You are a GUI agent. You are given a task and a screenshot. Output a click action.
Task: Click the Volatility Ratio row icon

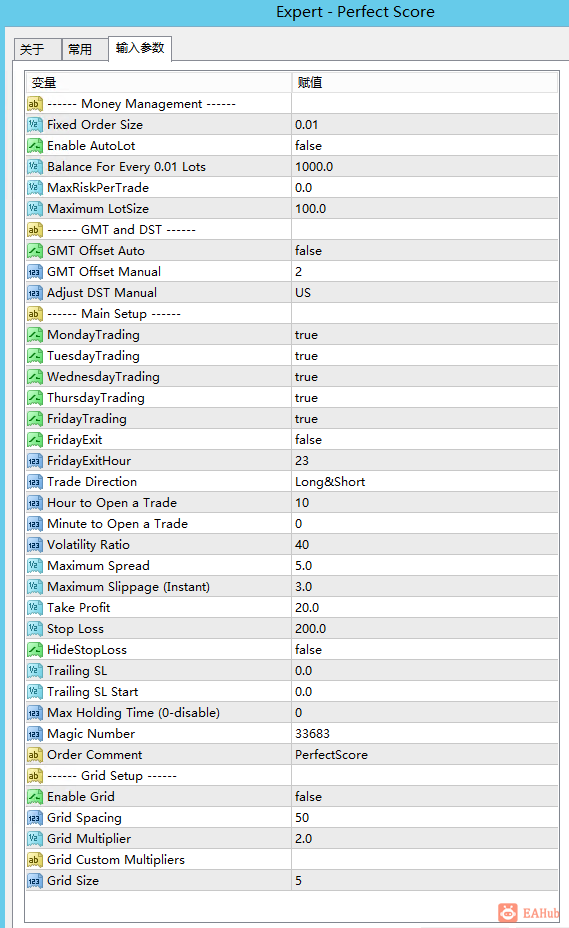(x=35, y=545)
